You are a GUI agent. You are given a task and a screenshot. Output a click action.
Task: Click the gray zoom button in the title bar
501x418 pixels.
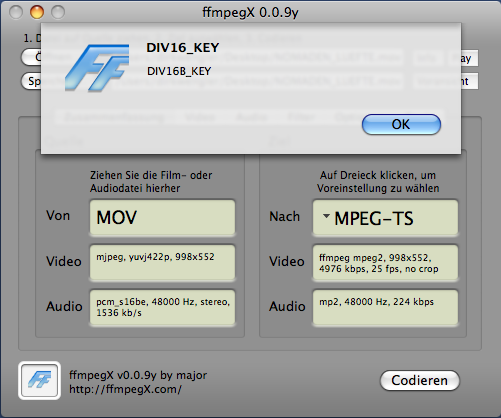[x=58, y=12]
